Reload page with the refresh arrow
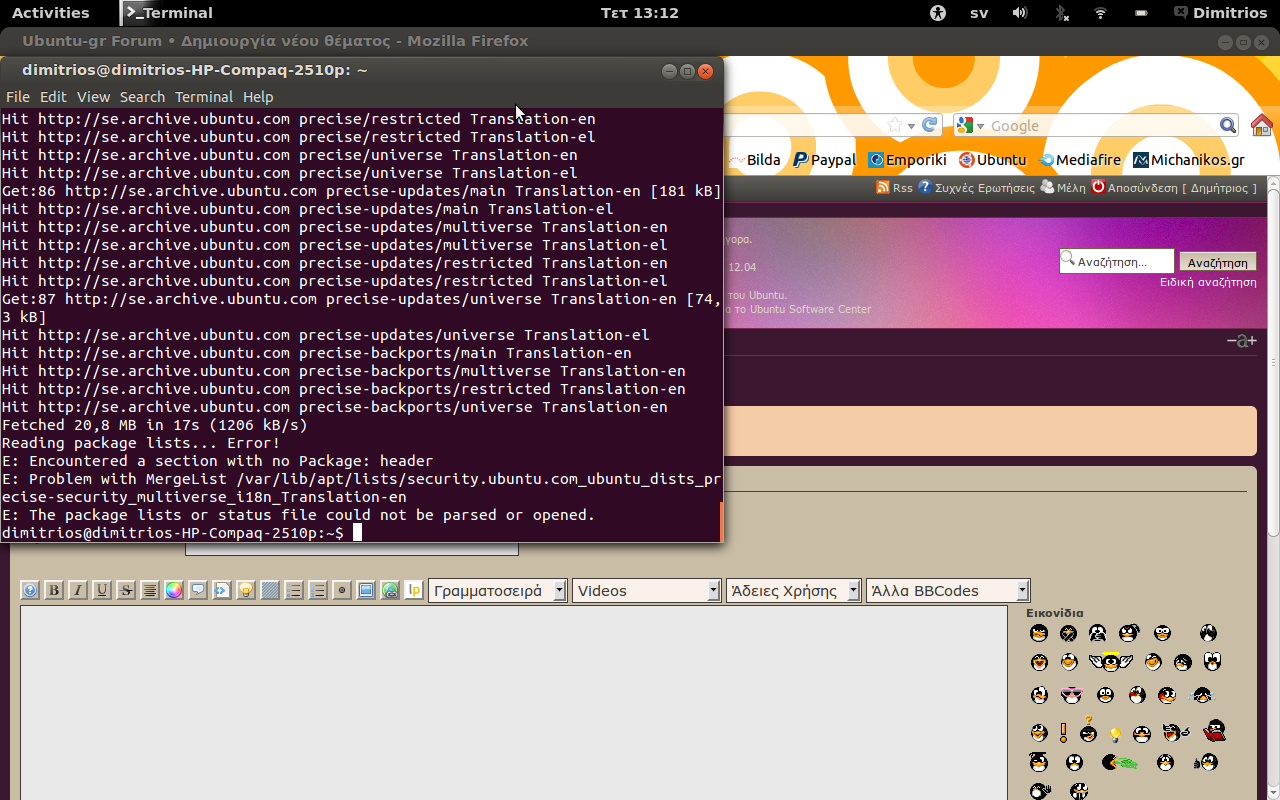 point(930,125)
